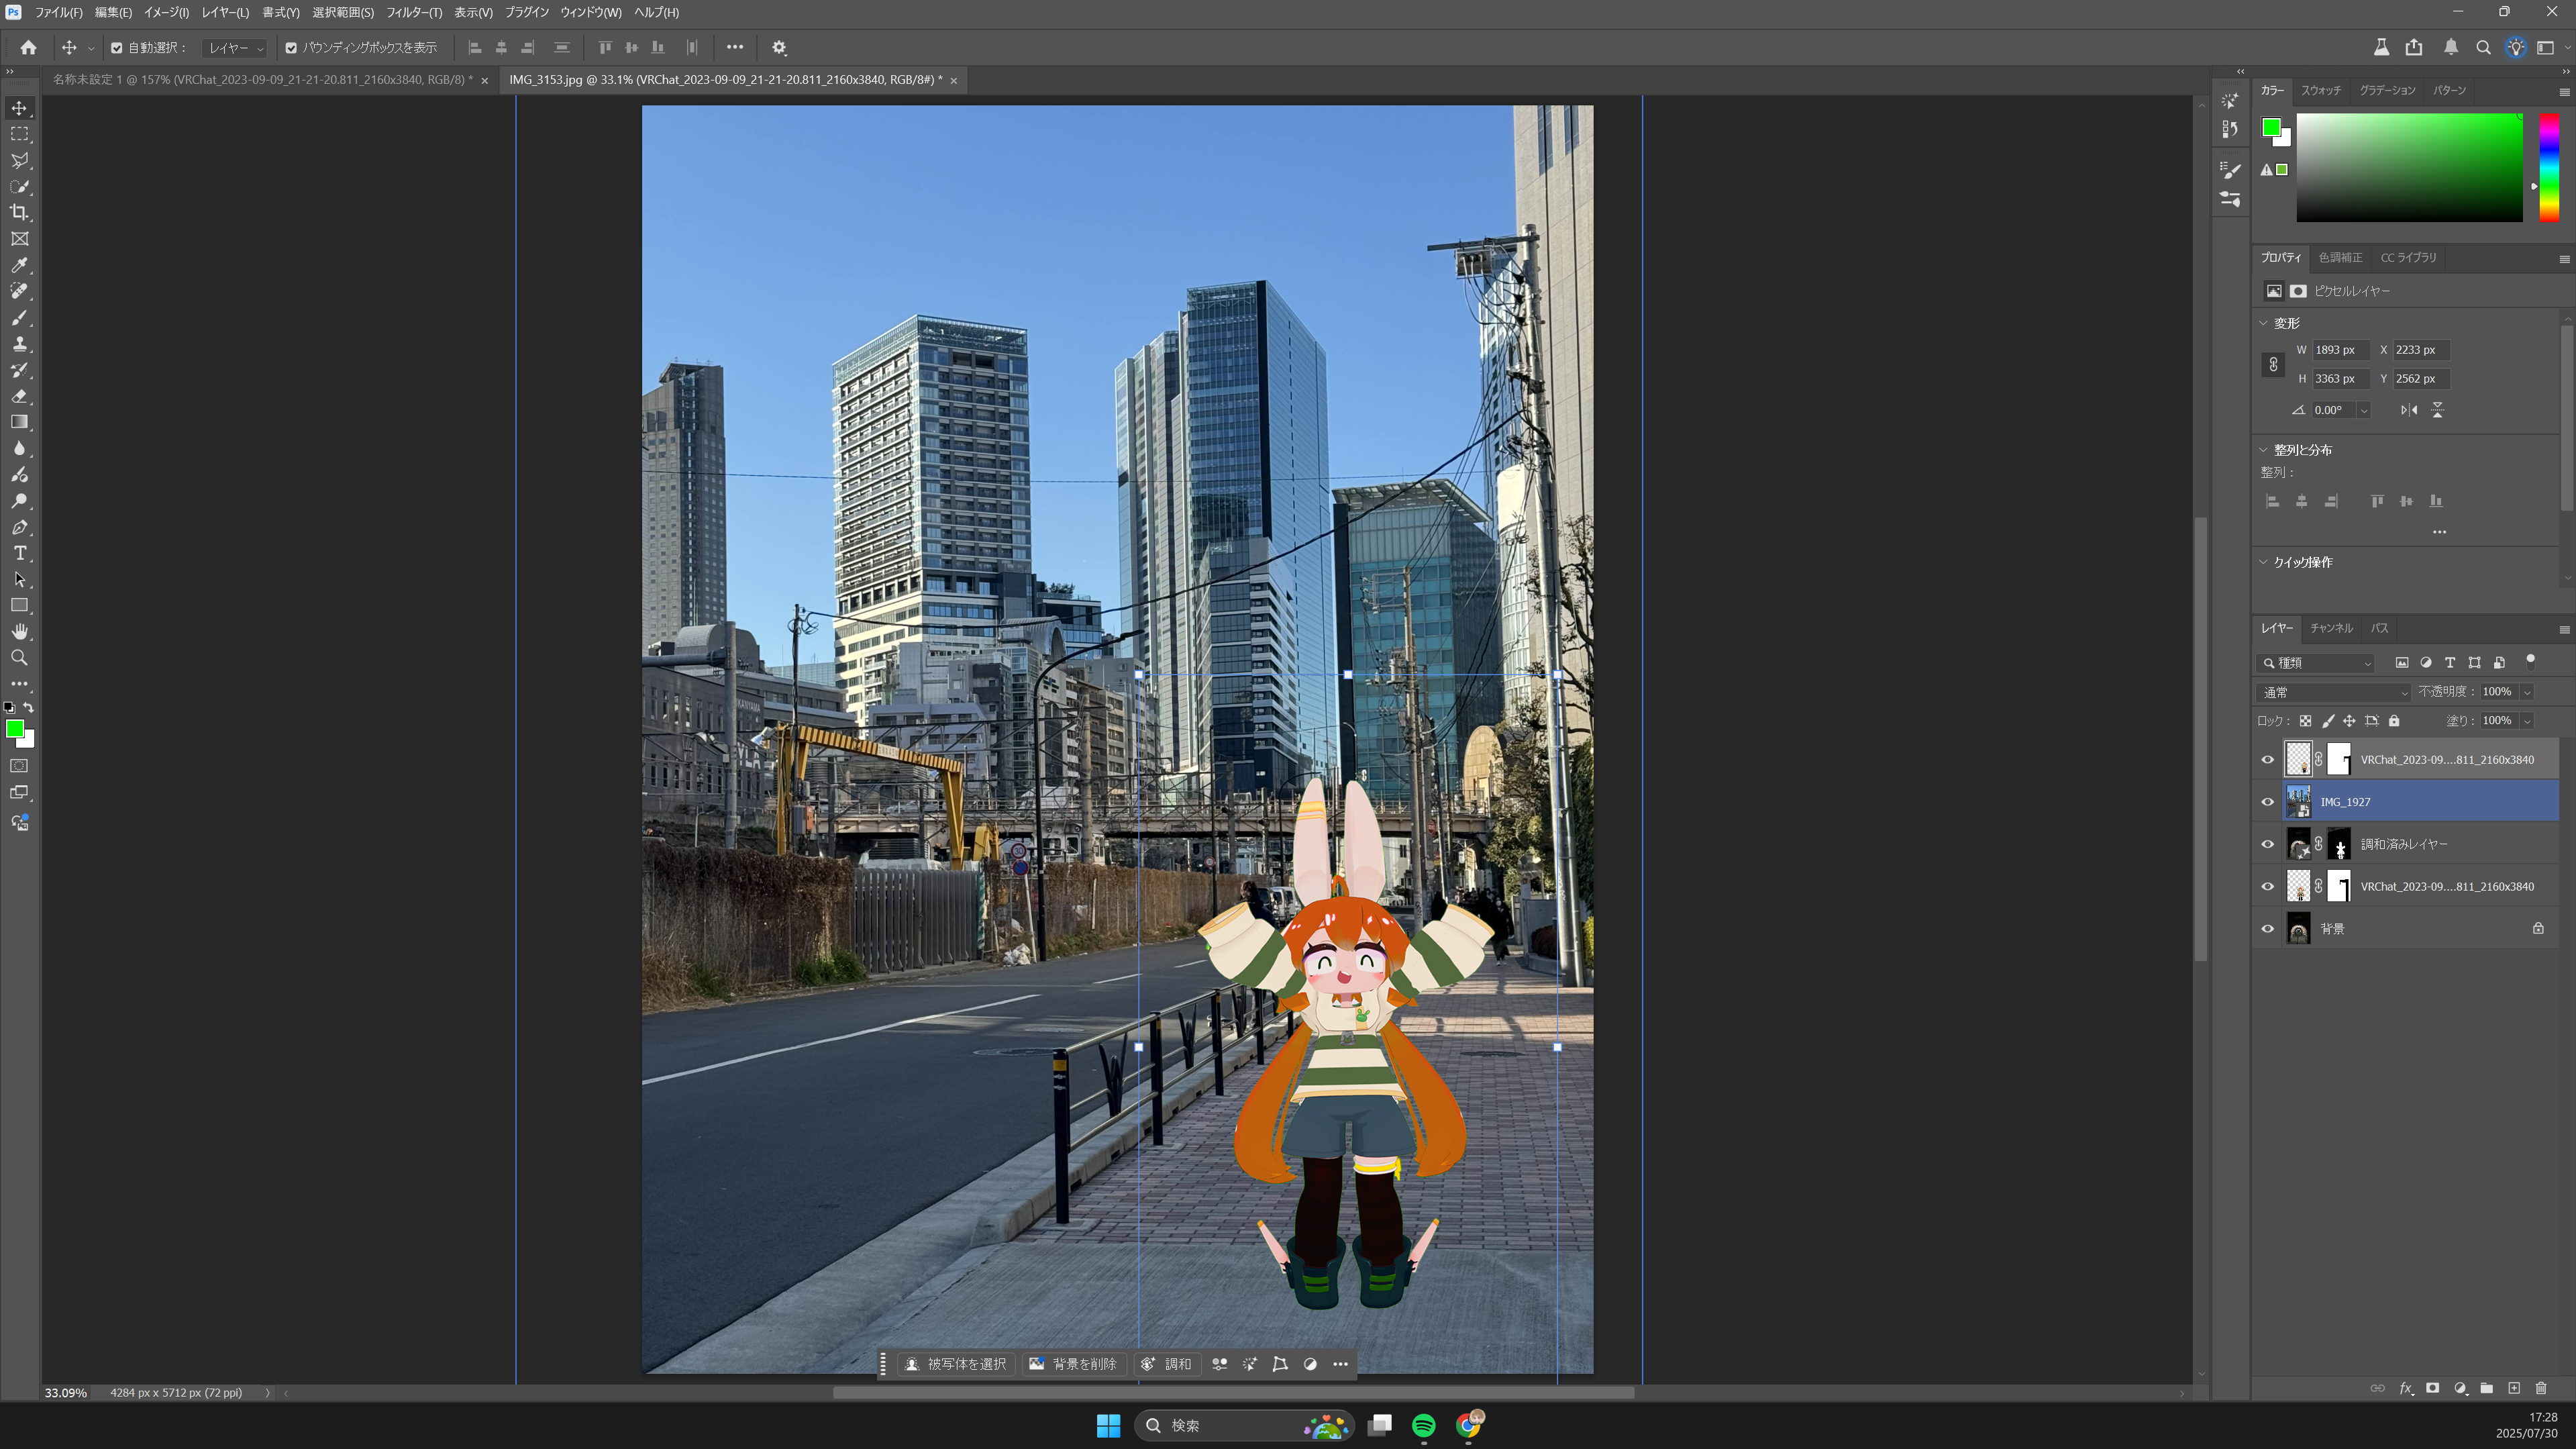Open the layer filter 種類 dropdown
The width and height of the screenshot is (2576, 1449).
coord(2316,663)
